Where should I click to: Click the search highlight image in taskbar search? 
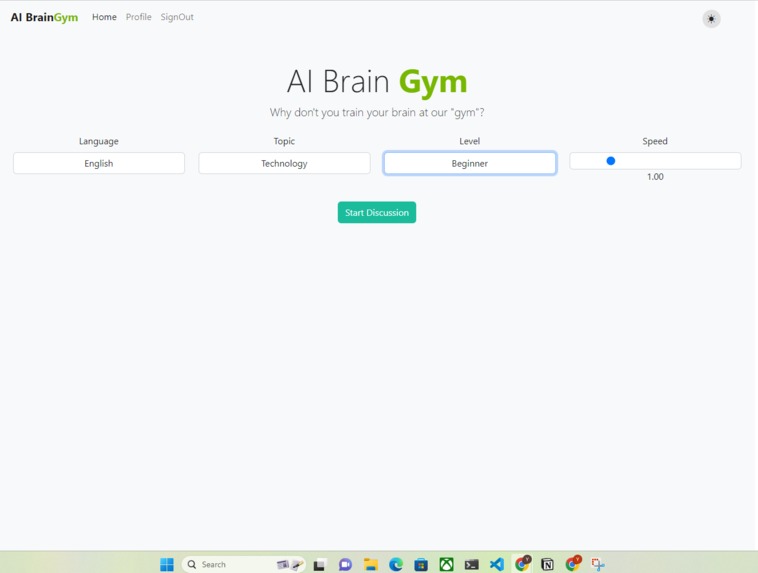click(290, 564)
